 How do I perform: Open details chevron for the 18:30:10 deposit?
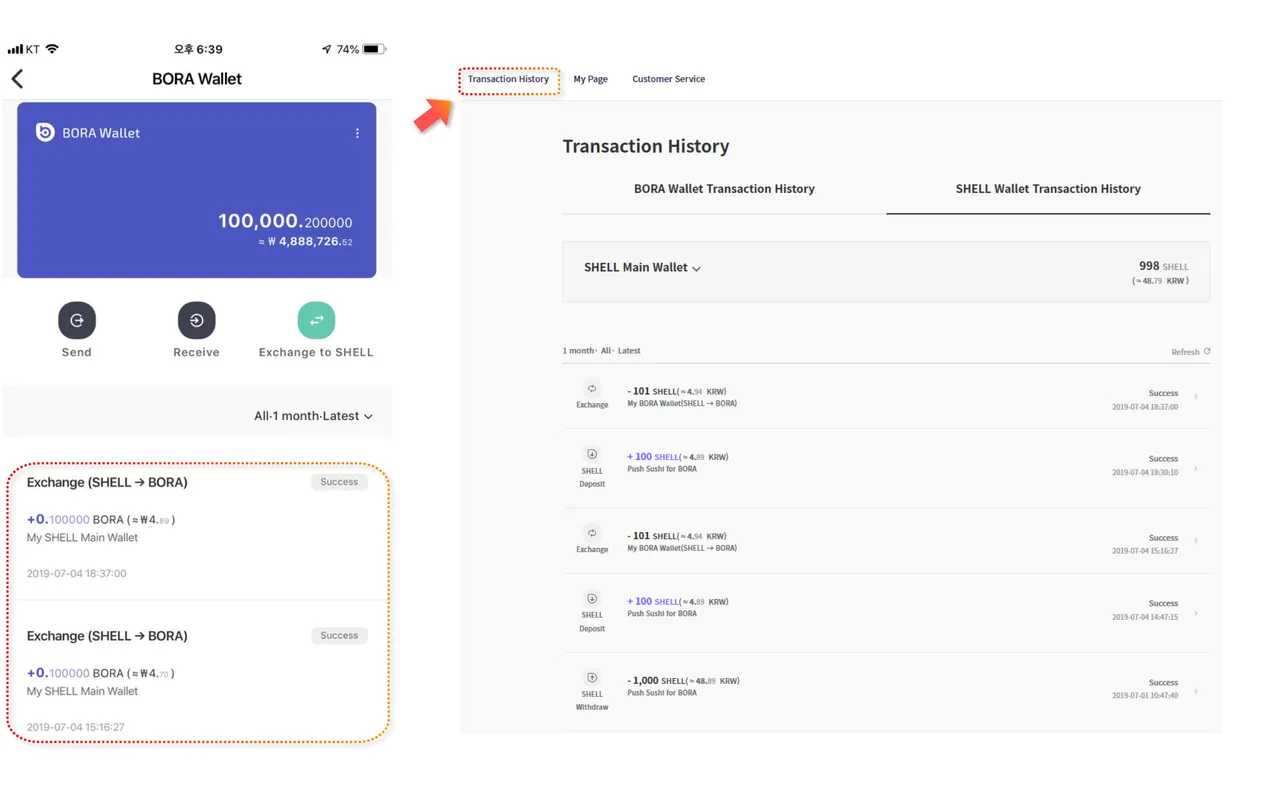click(x=1196, y=468)
